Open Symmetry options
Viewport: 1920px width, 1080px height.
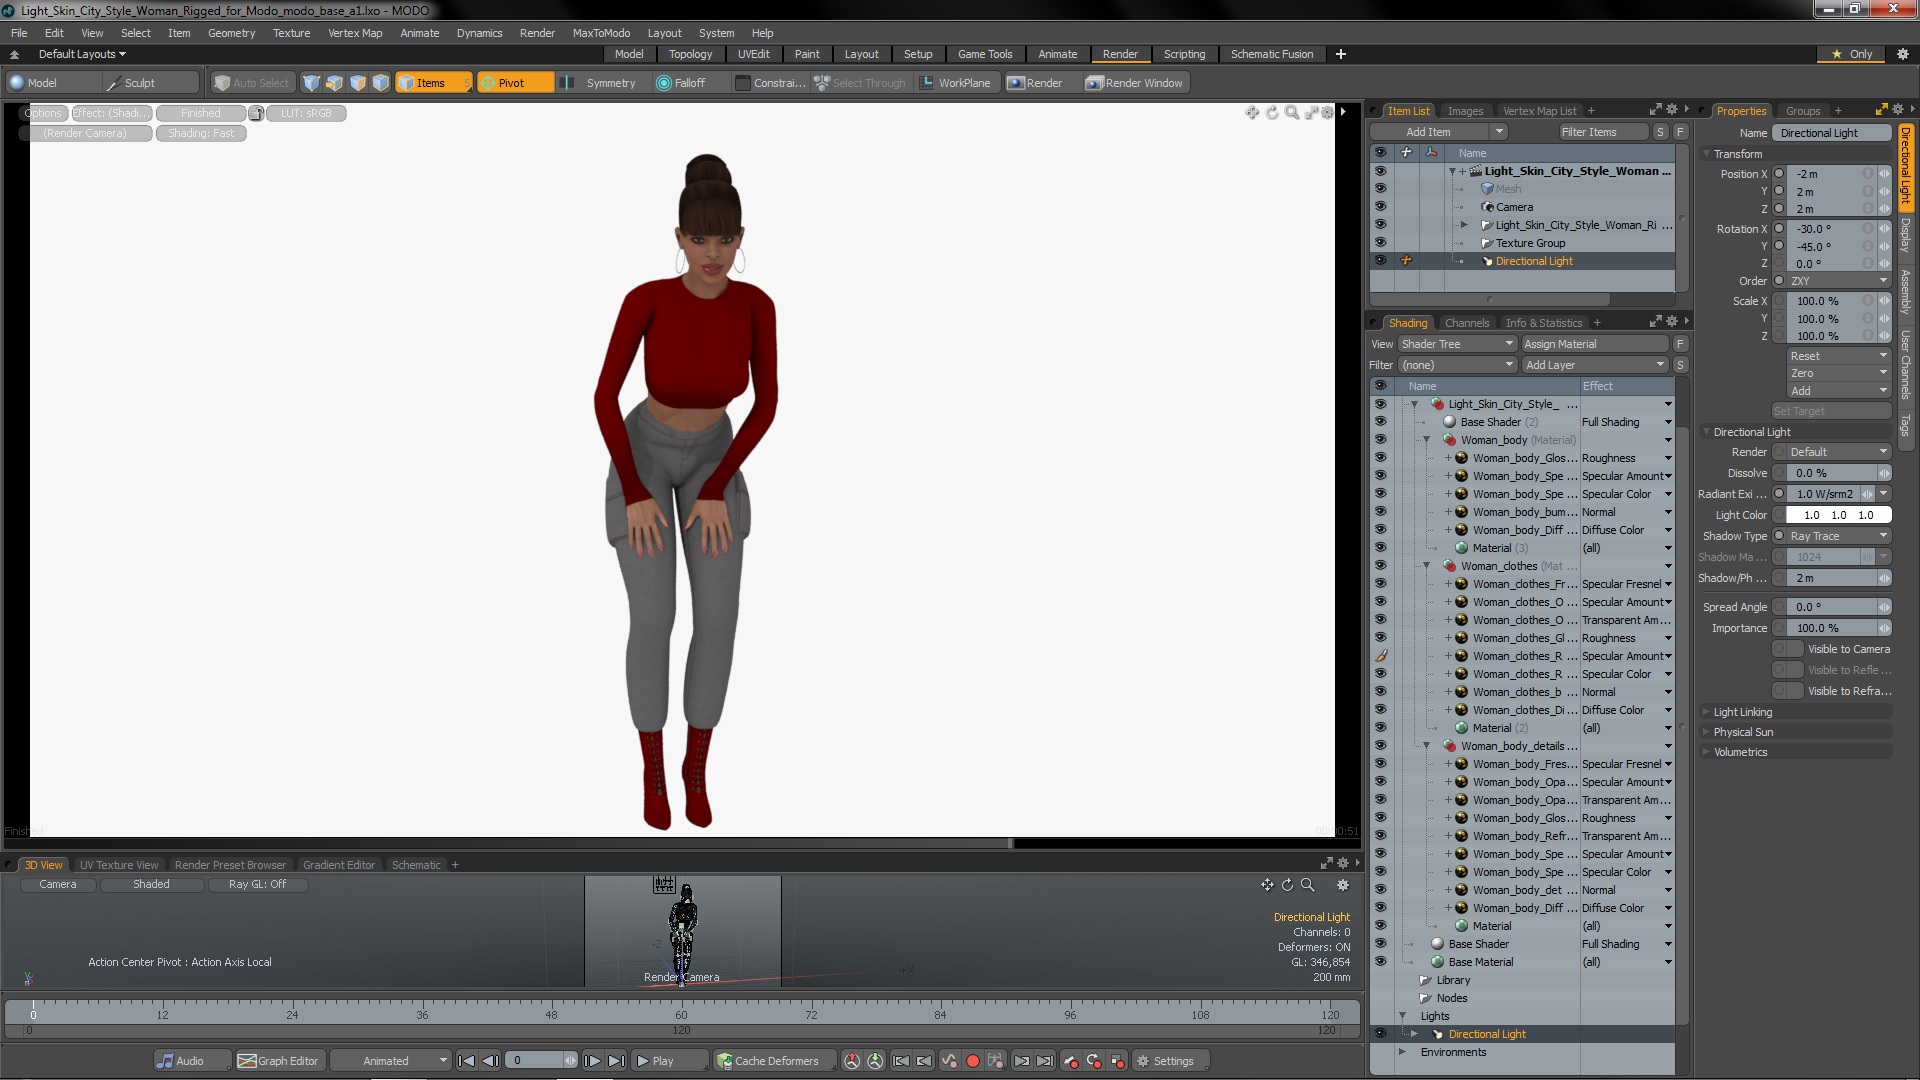click(610, 83)
